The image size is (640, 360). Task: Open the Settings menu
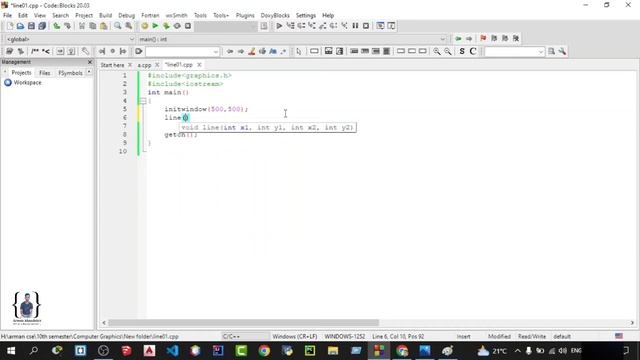[306, 16]
